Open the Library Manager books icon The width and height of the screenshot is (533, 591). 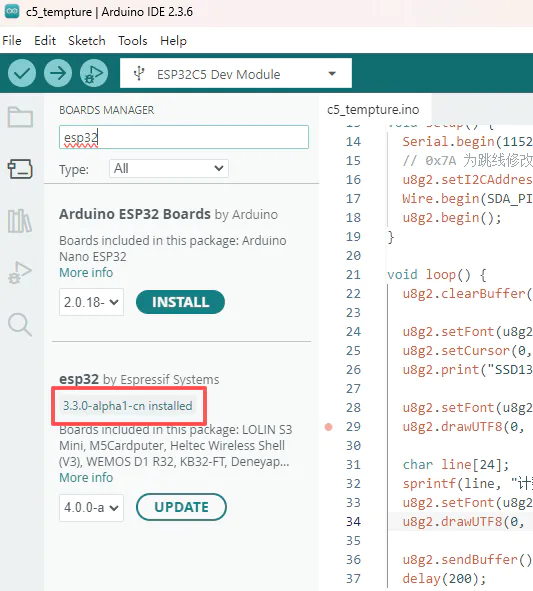(20, 221)
